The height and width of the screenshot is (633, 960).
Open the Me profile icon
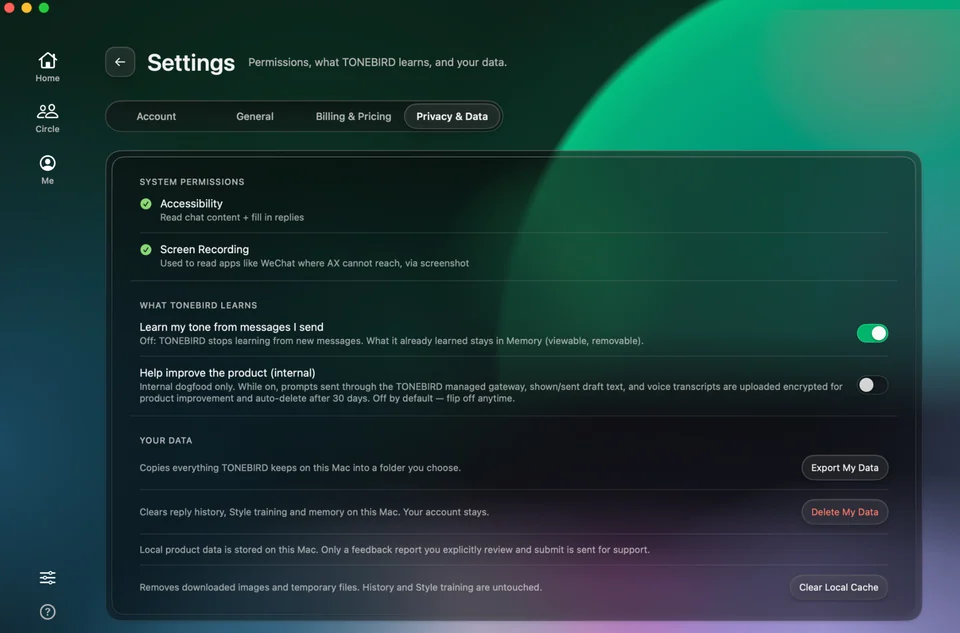[47, 169]
